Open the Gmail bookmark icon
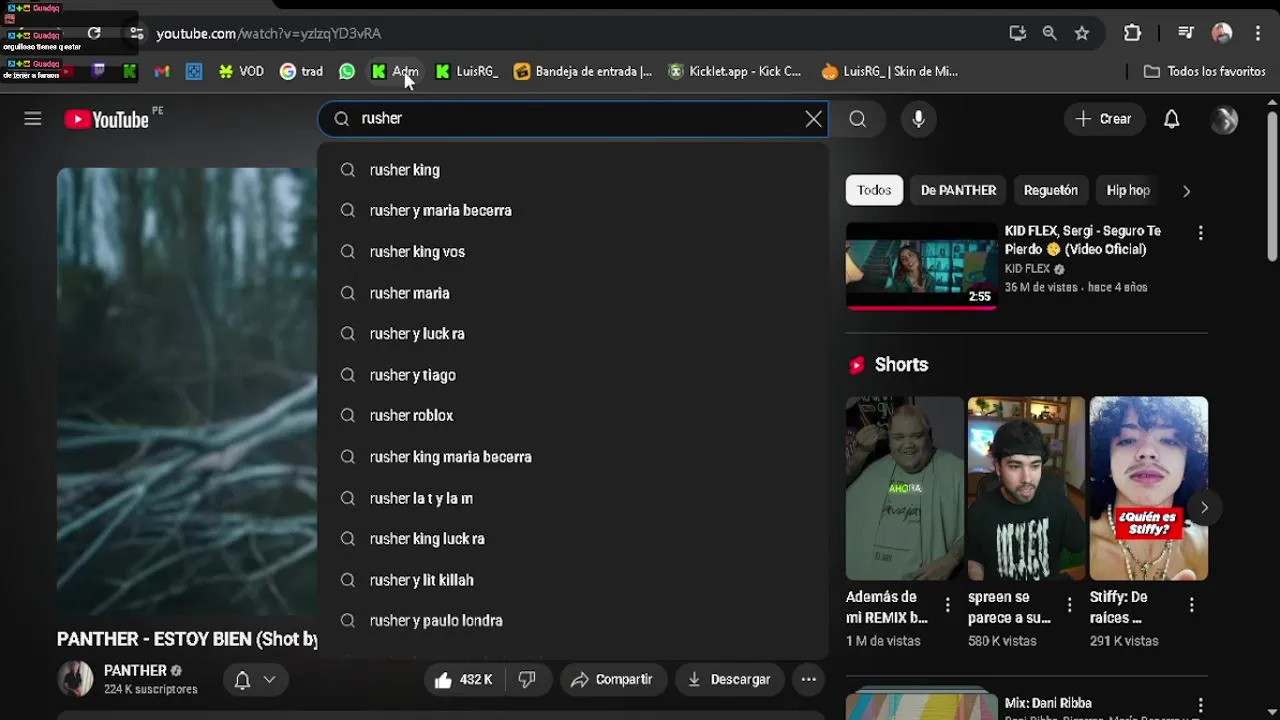 tap(162, 71)
